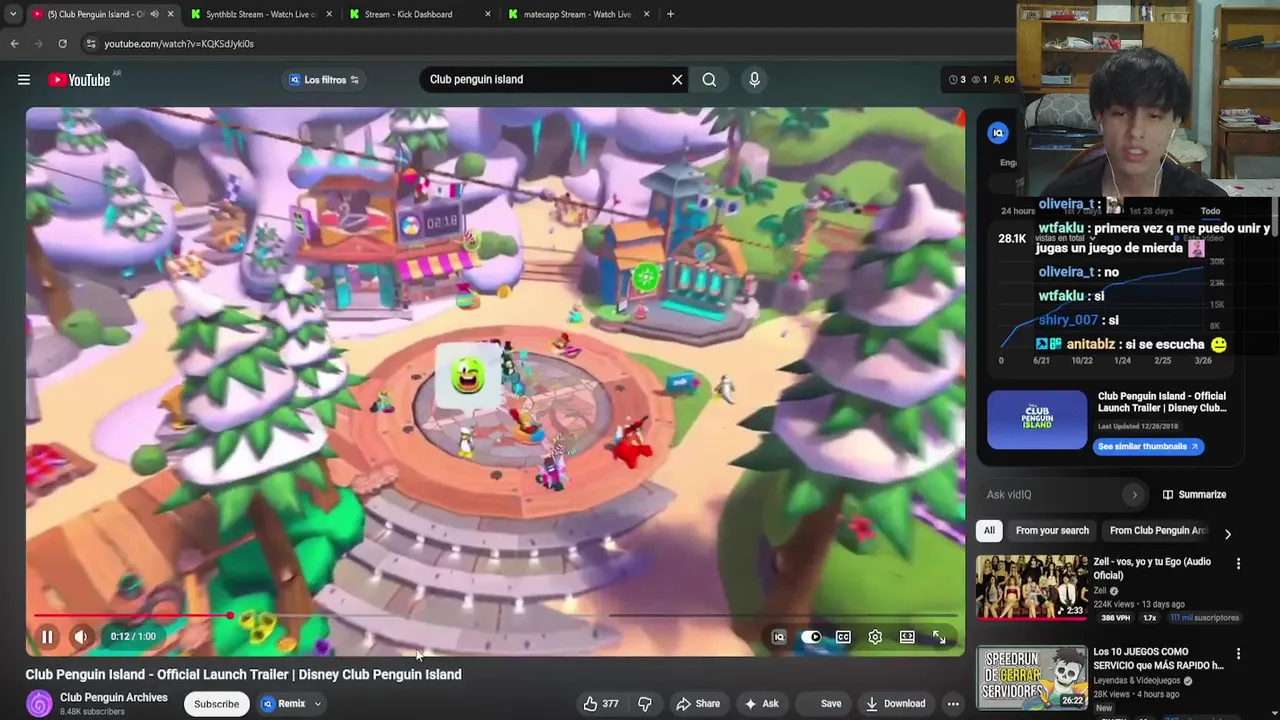Download the video
1280x720 pixels.
[x=896, y=703]
